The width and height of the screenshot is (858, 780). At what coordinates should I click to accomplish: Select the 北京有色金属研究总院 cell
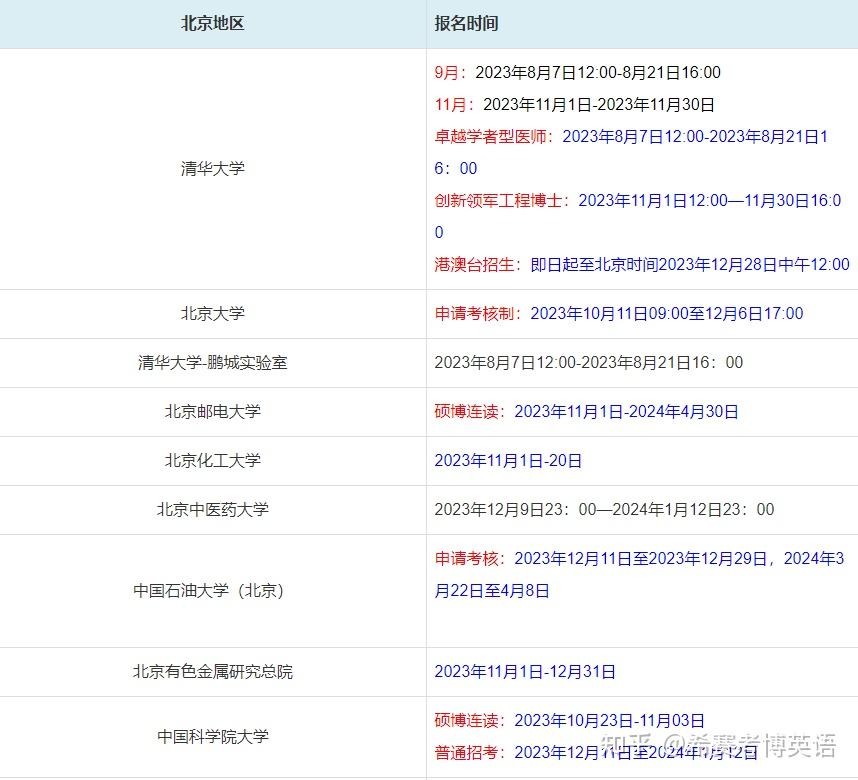(212, 672)
